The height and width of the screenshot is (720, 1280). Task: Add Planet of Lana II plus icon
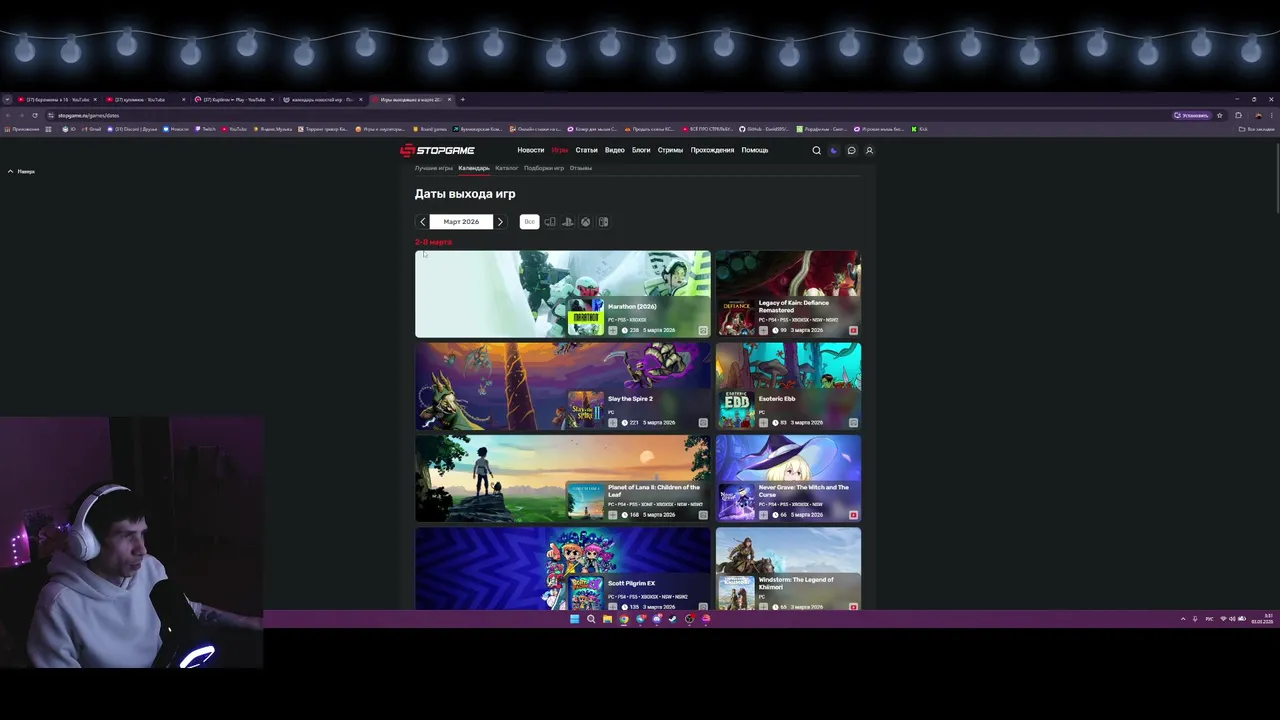613,515
